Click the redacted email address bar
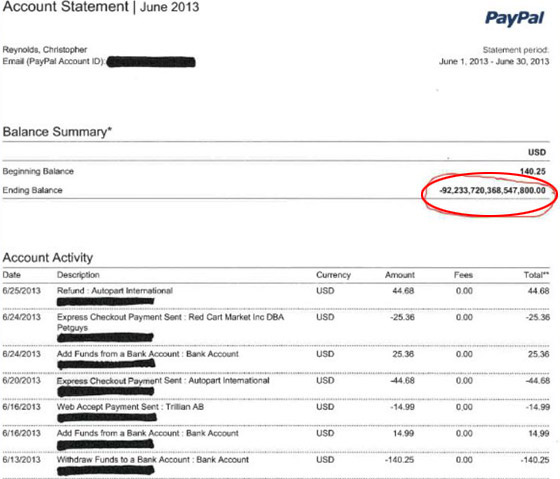 (x=151, y=62)
